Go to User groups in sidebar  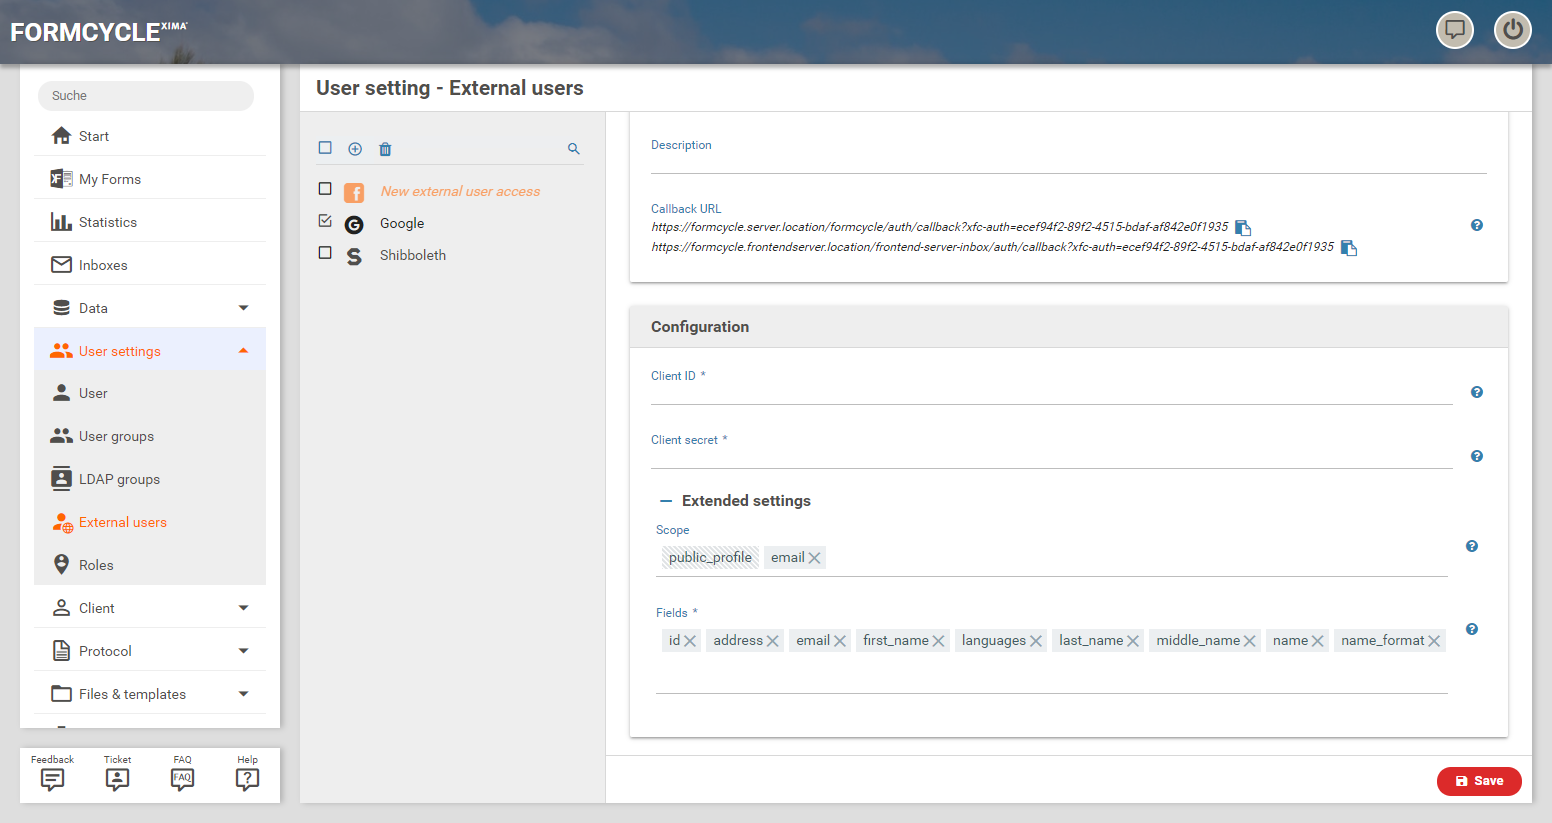116,436
